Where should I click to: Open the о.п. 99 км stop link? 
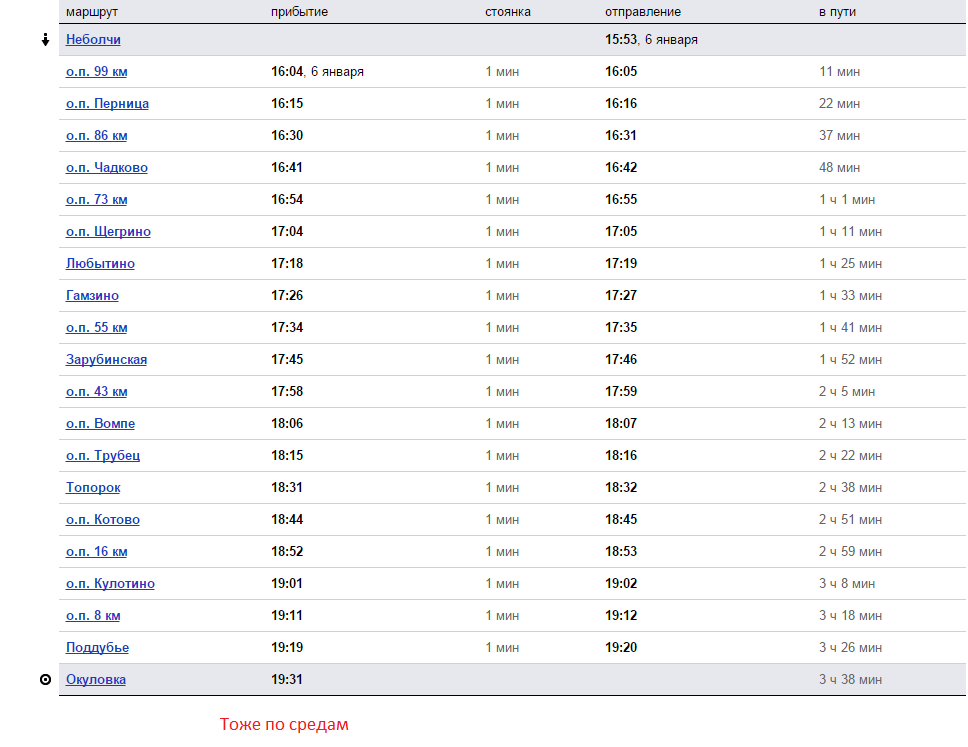[96, 72]
